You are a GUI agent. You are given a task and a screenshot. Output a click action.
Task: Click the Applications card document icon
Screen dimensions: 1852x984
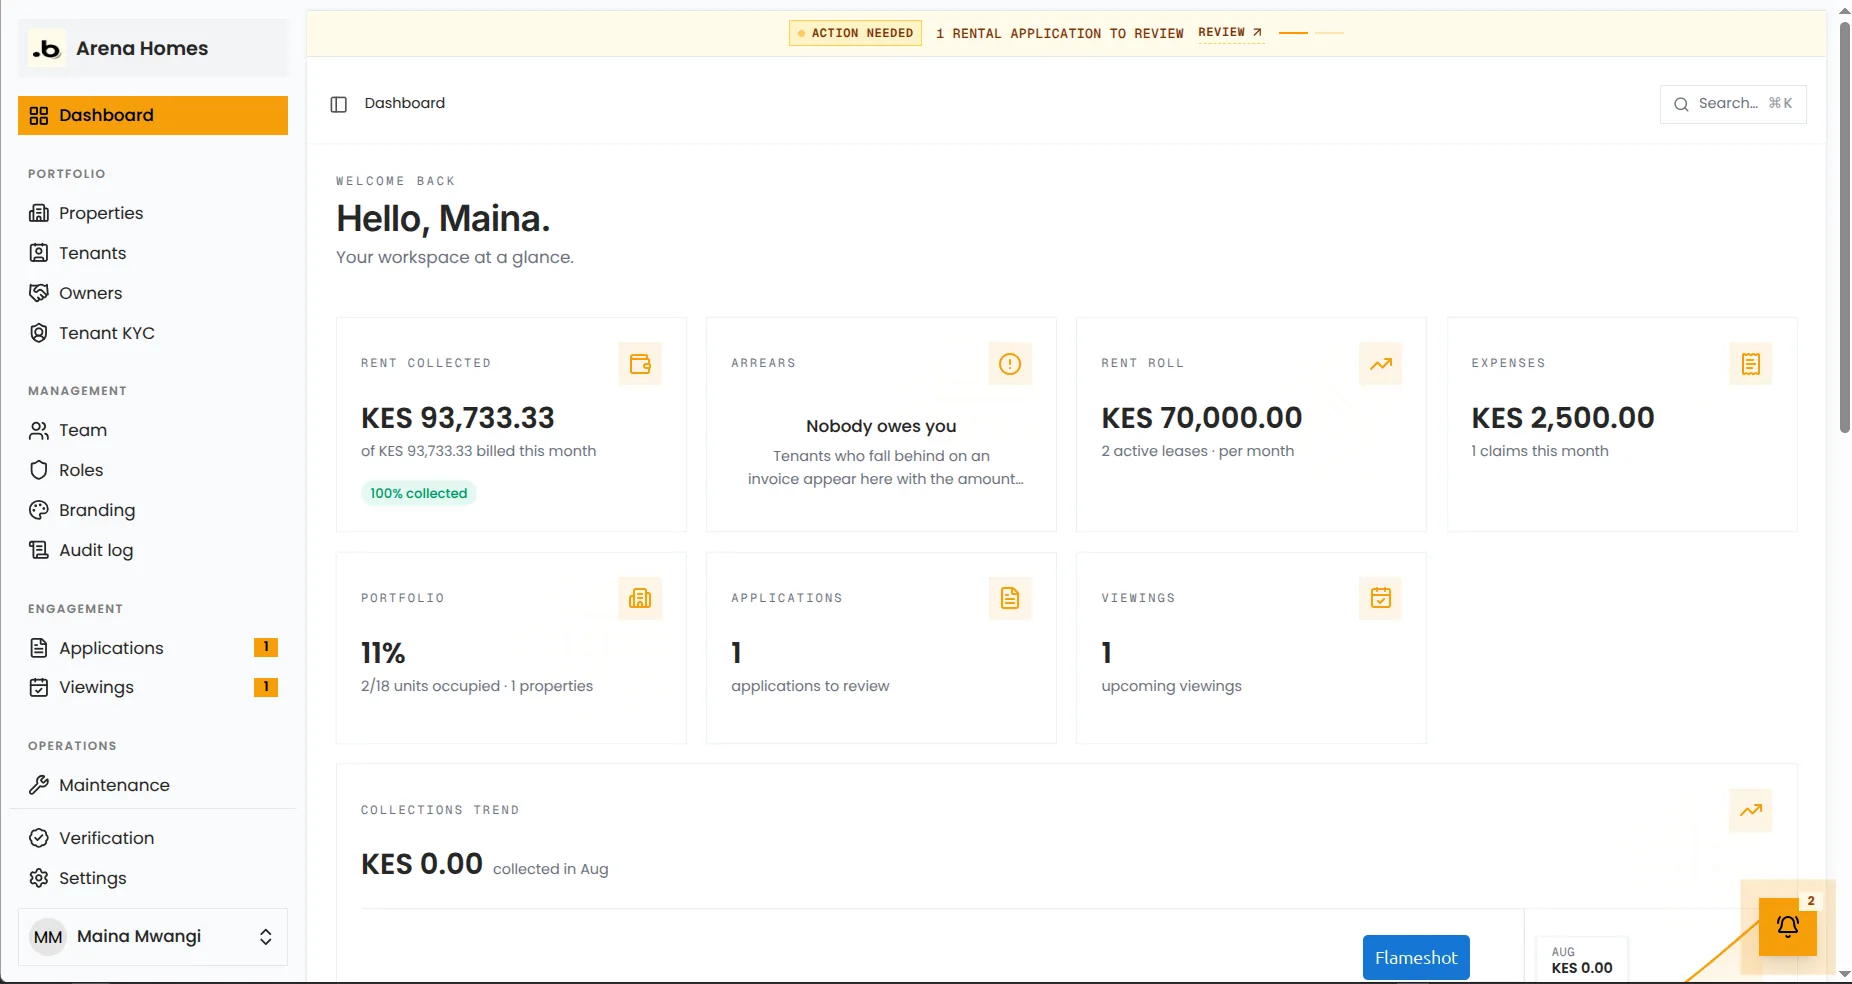click(x=1010, y=598)
